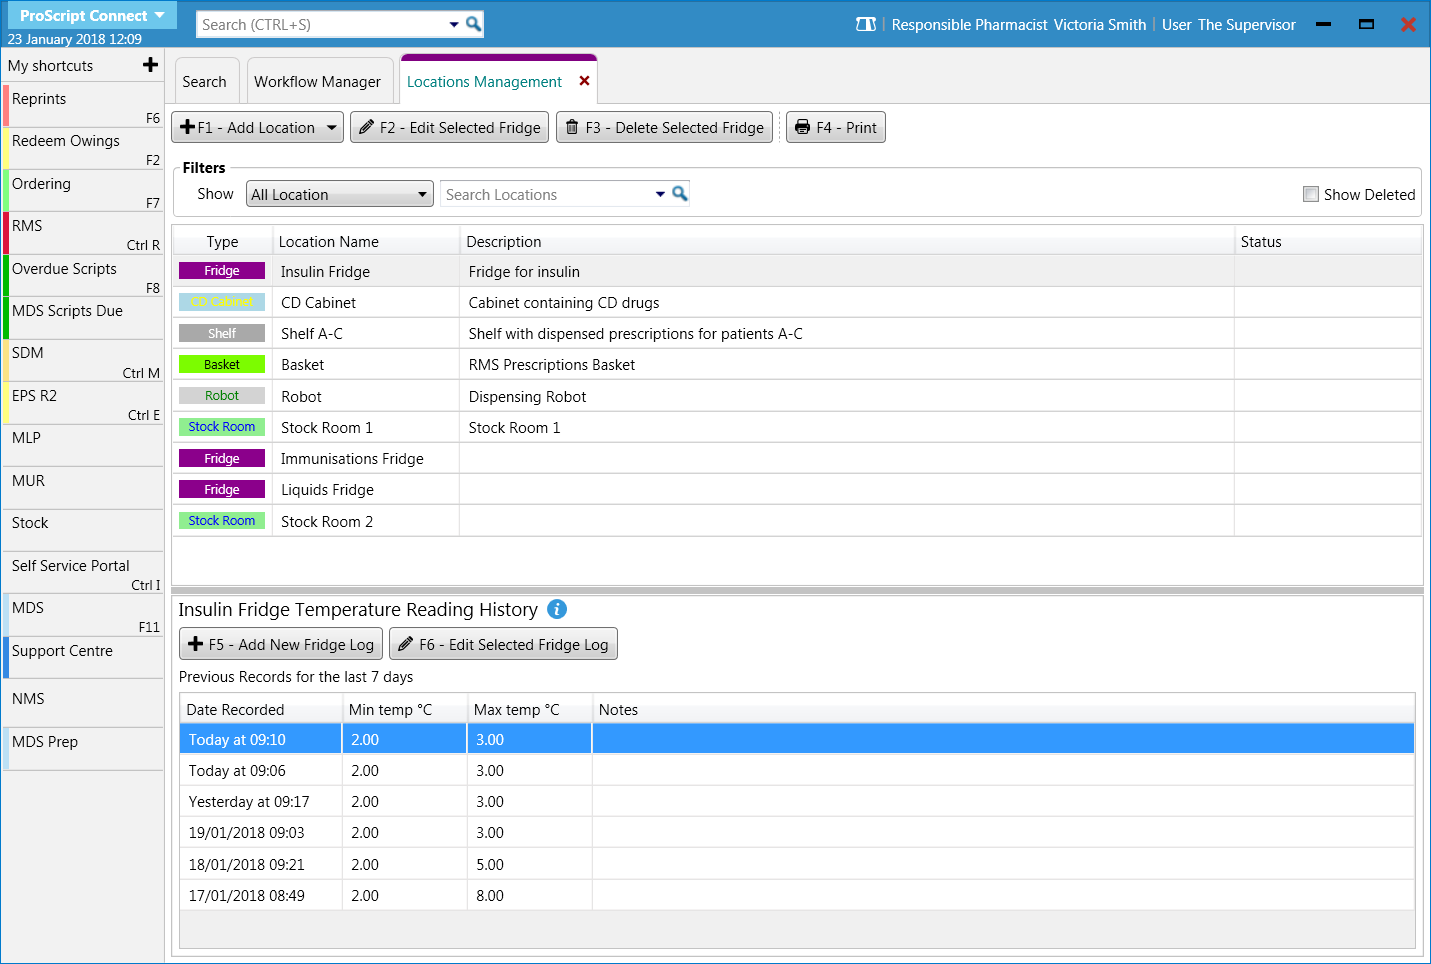Click the plus icon beside My shortcuts
1431x964 pixels.
click(150, 65)
